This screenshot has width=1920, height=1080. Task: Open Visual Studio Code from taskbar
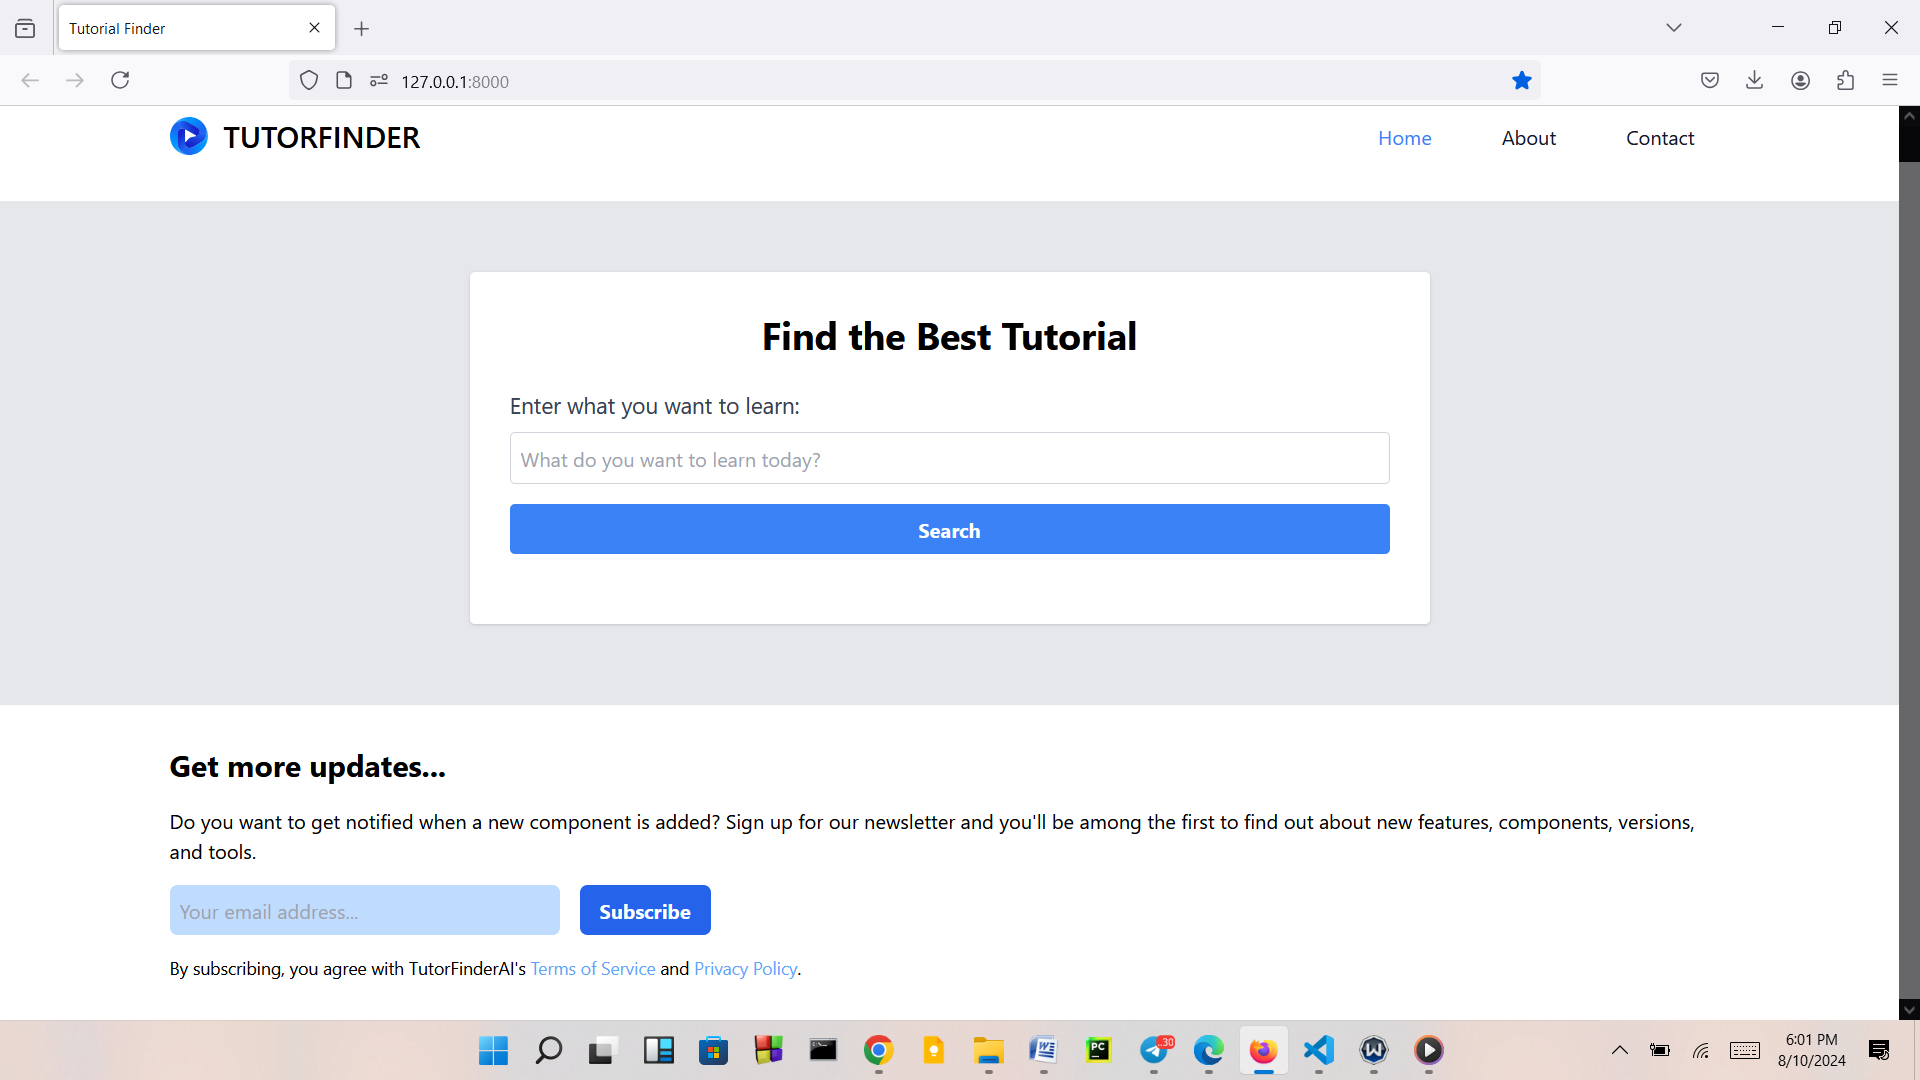[x=1318, y=1050]
